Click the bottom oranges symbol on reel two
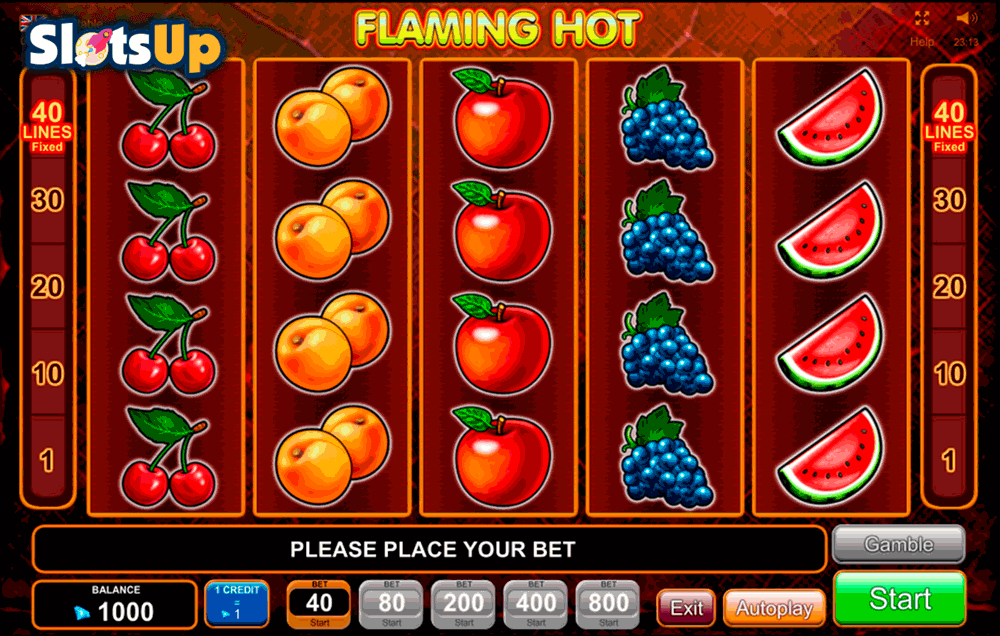Viewport: 1000px width, 636px height. [x=332, y=457]
